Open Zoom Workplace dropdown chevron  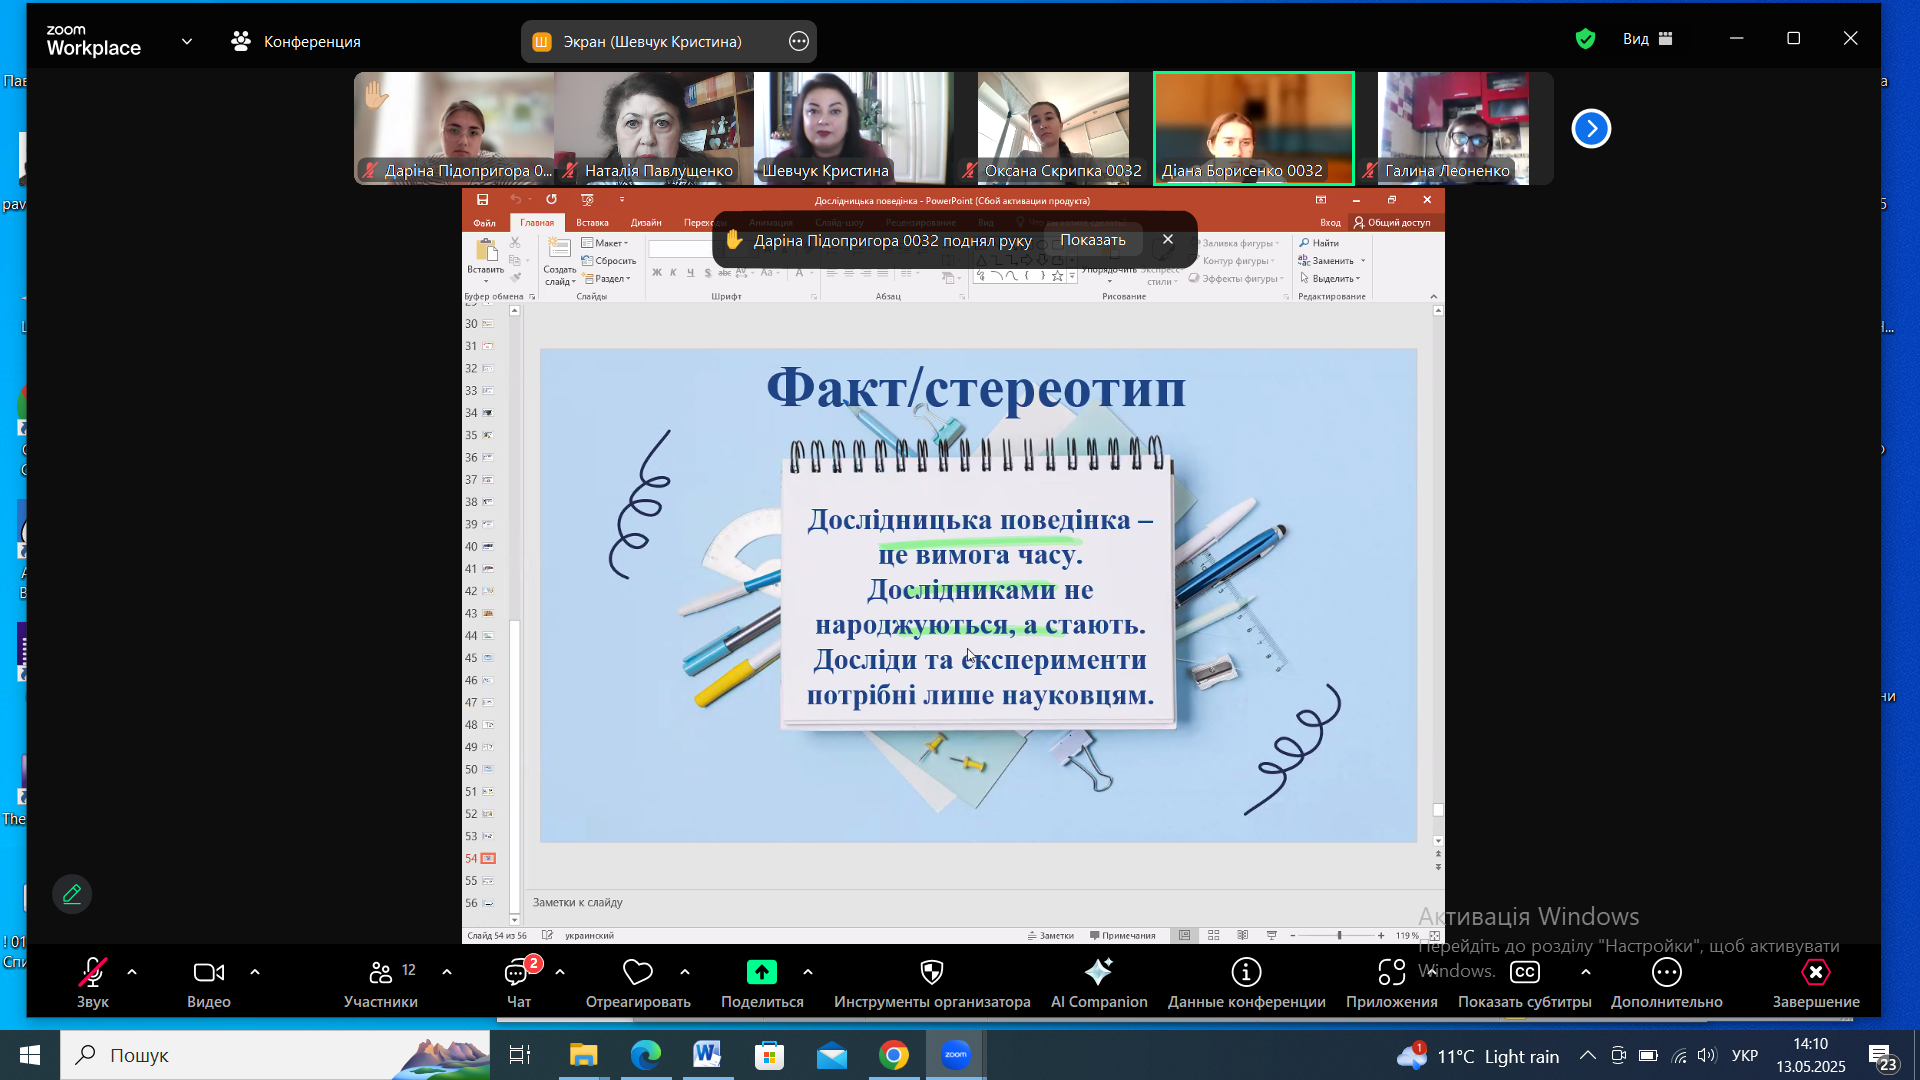tap(187, 42)
